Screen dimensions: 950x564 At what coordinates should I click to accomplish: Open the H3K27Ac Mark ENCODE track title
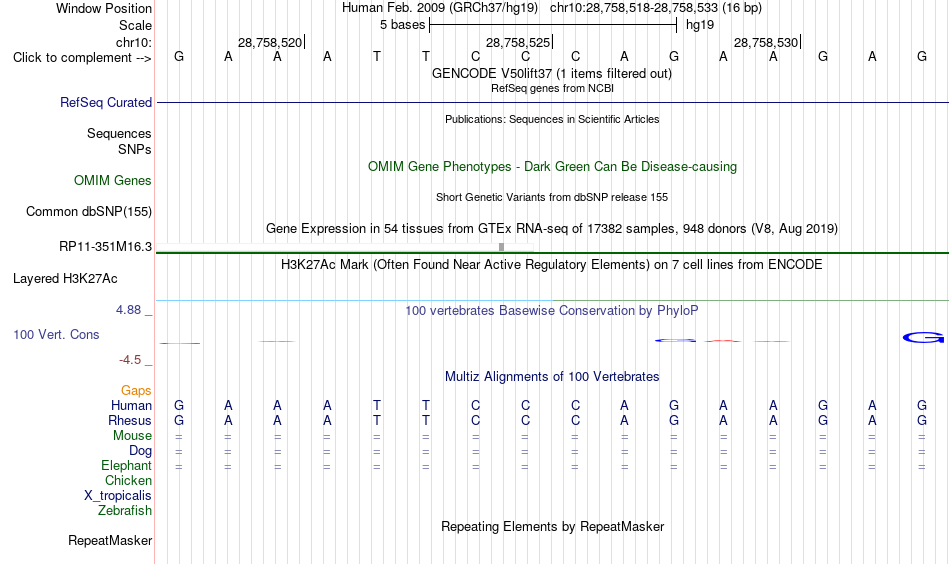click(552, 265)
